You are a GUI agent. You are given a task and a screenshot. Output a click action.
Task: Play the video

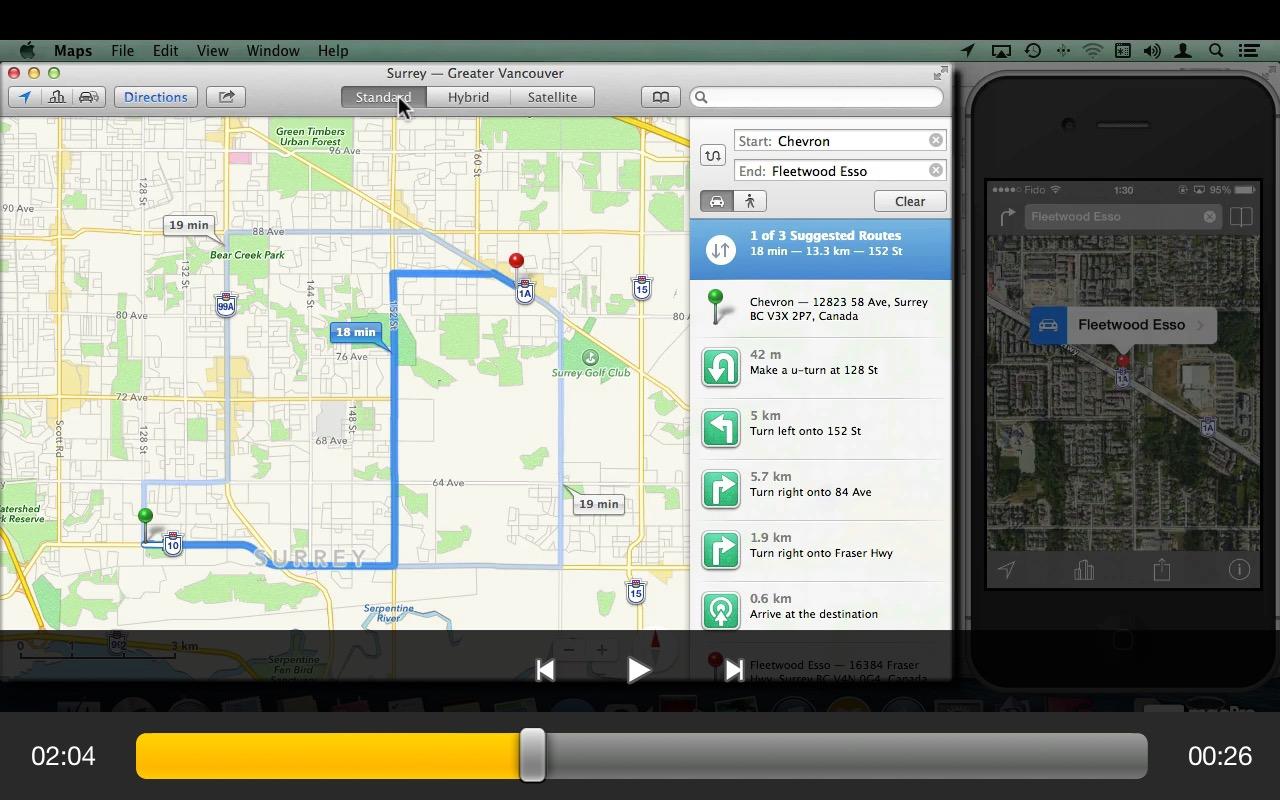[638, 670]
